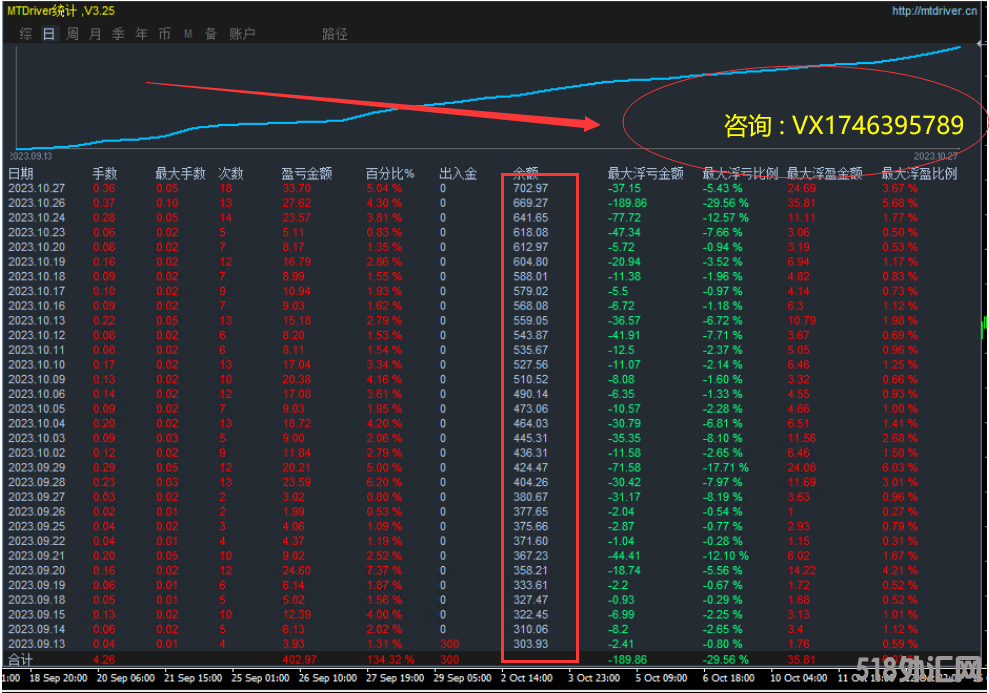Select the 日 daily statistics tab
The width and height of the screenshot is (989, 693).
click(49, 34)
